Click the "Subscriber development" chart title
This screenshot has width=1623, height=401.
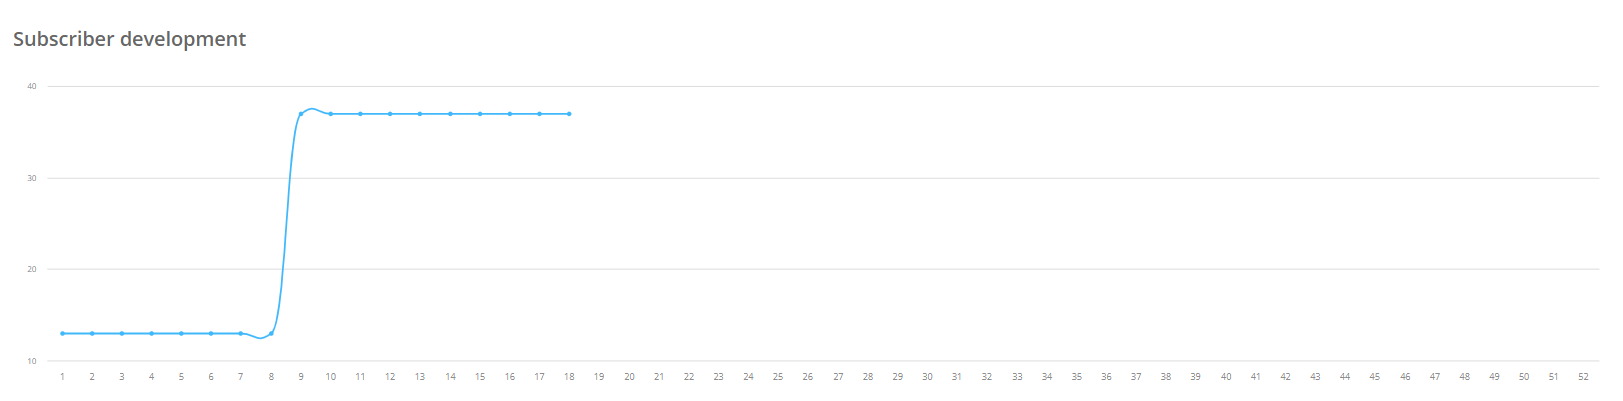coord(129,39)
